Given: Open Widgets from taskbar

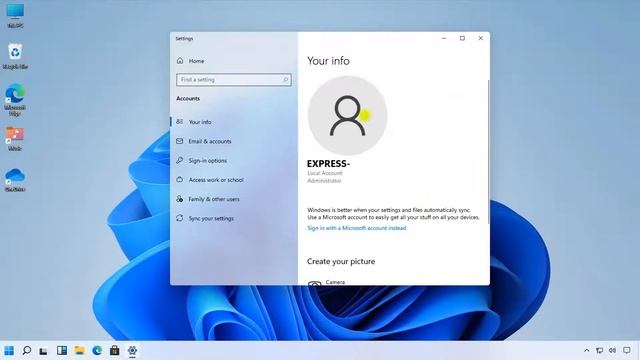Looking at the screenshot, I should 62,350.
